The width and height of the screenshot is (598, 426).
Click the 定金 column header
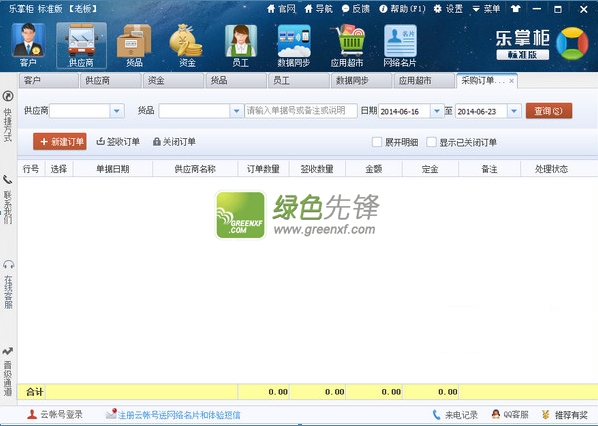pos(430,169)
